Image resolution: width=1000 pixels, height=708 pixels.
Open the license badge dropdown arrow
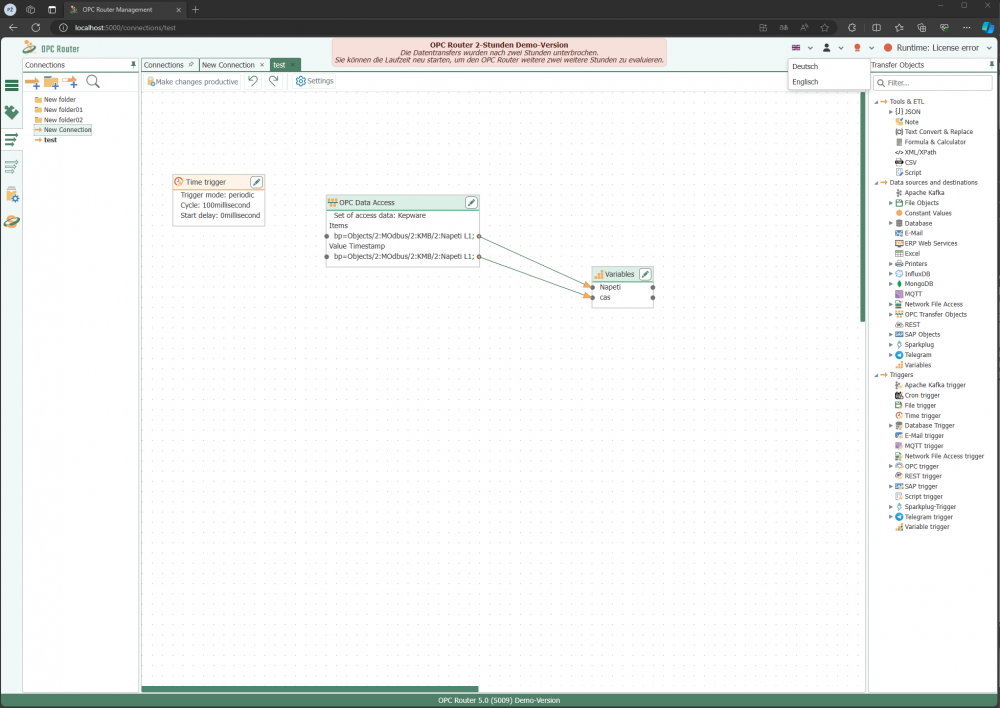[871, 48]
